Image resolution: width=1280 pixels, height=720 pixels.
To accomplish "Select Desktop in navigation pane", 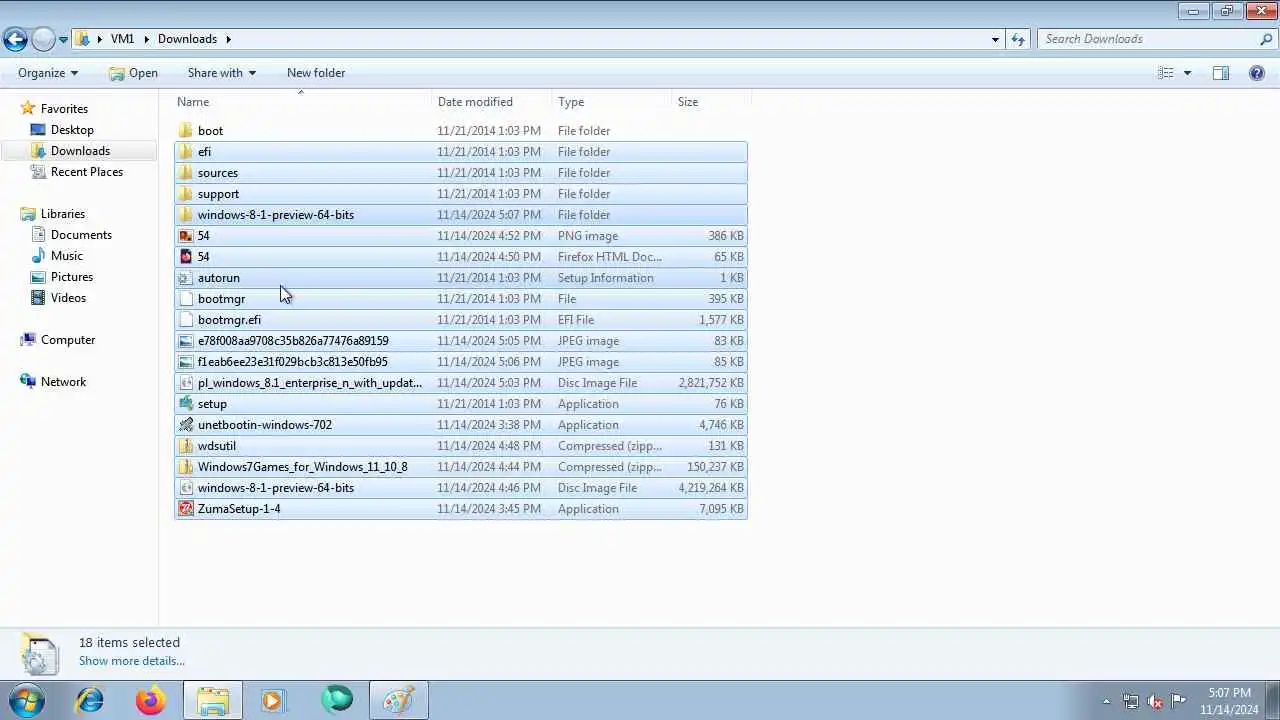I will click(x=72, y=130).
